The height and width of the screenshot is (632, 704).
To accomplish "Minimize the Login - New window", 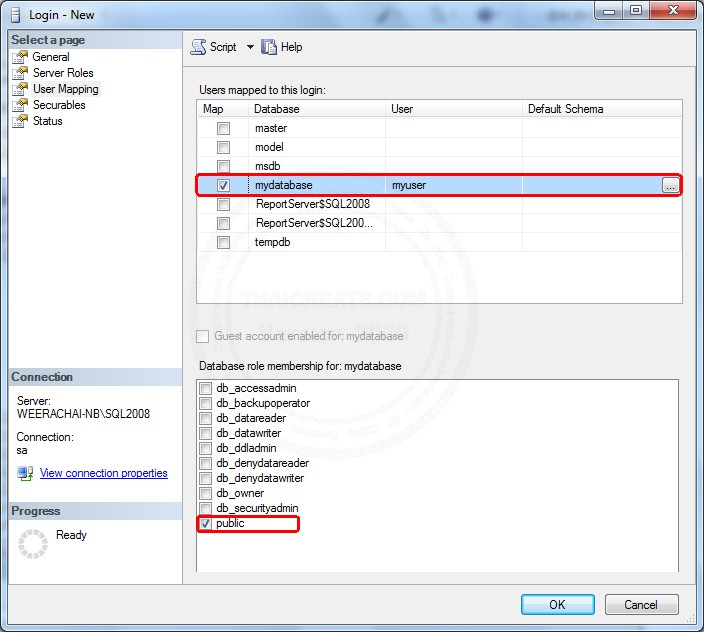I will [609, 11].
